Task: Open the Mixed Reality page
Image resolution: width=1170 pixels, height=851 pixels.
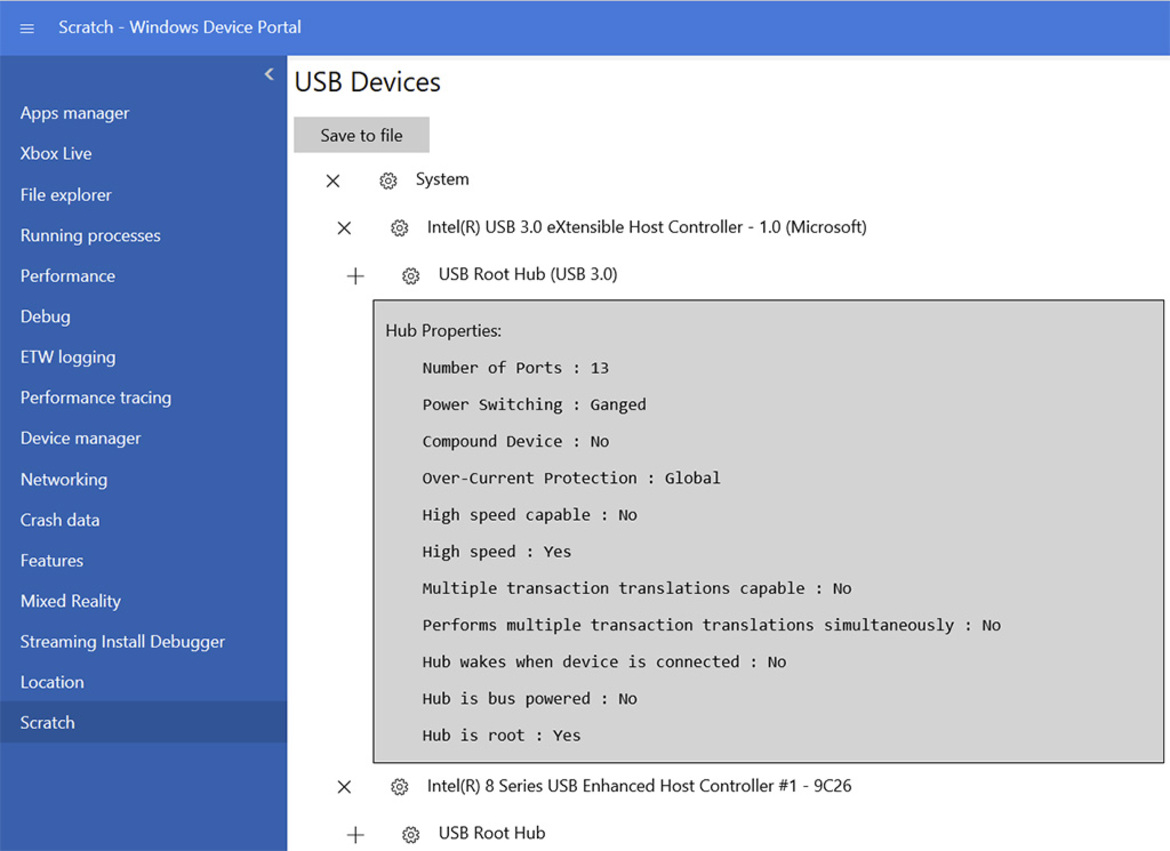Action: (70, 601)
